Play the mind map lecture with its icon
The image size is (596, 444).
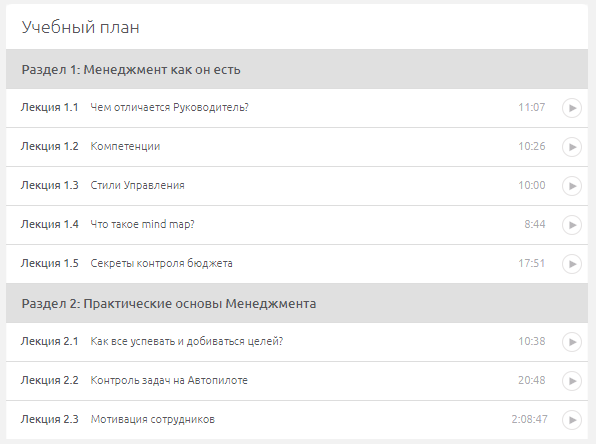[x=572, y=225]
